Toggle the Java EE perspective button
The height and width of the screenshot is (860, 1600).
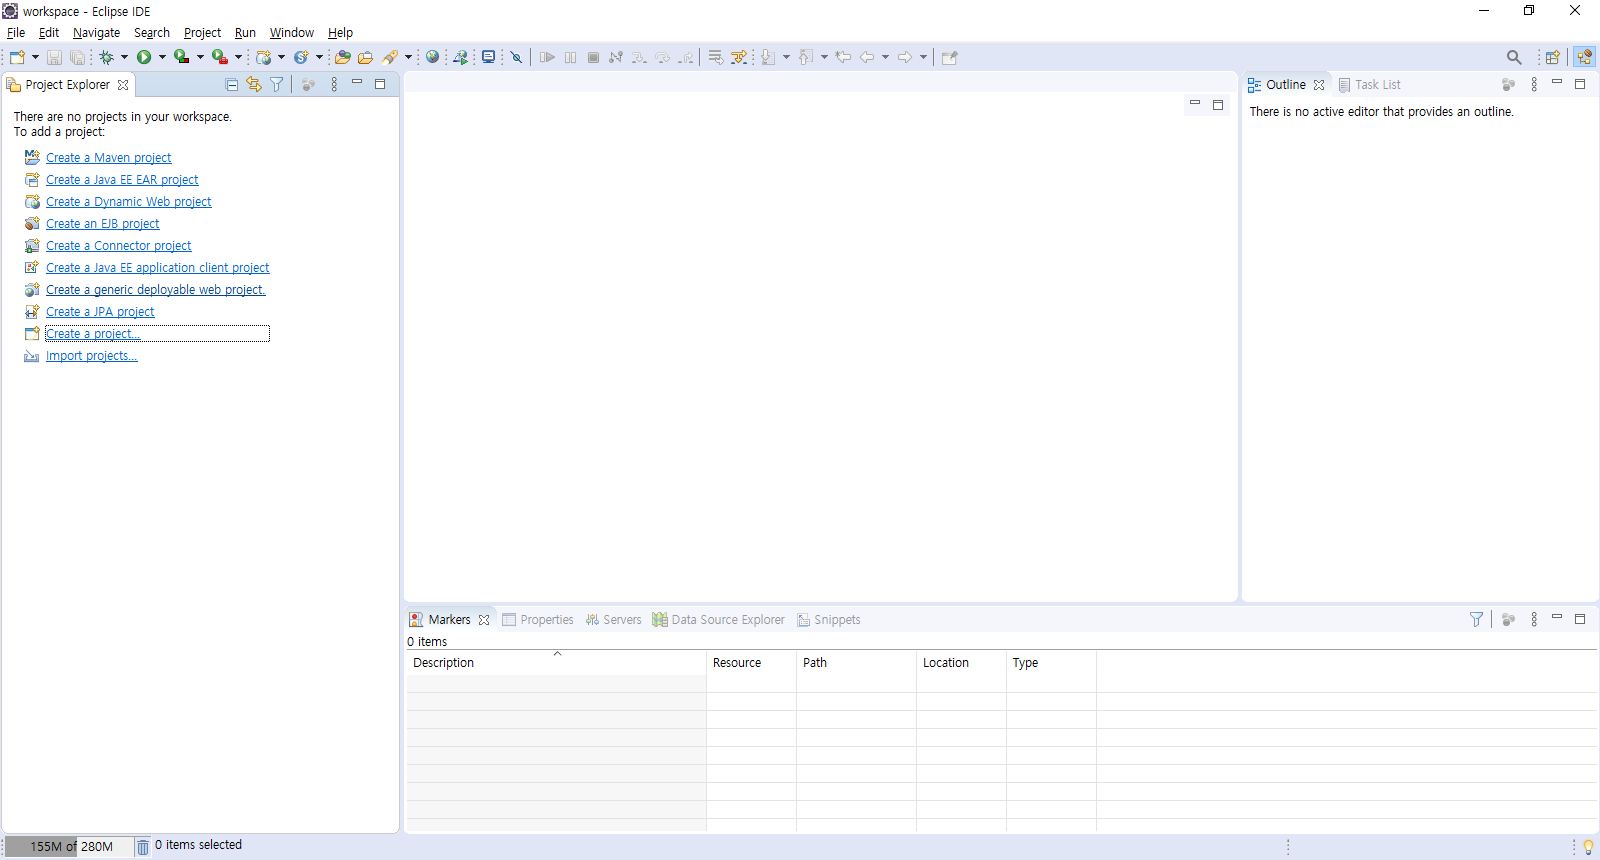[1584, 57]
